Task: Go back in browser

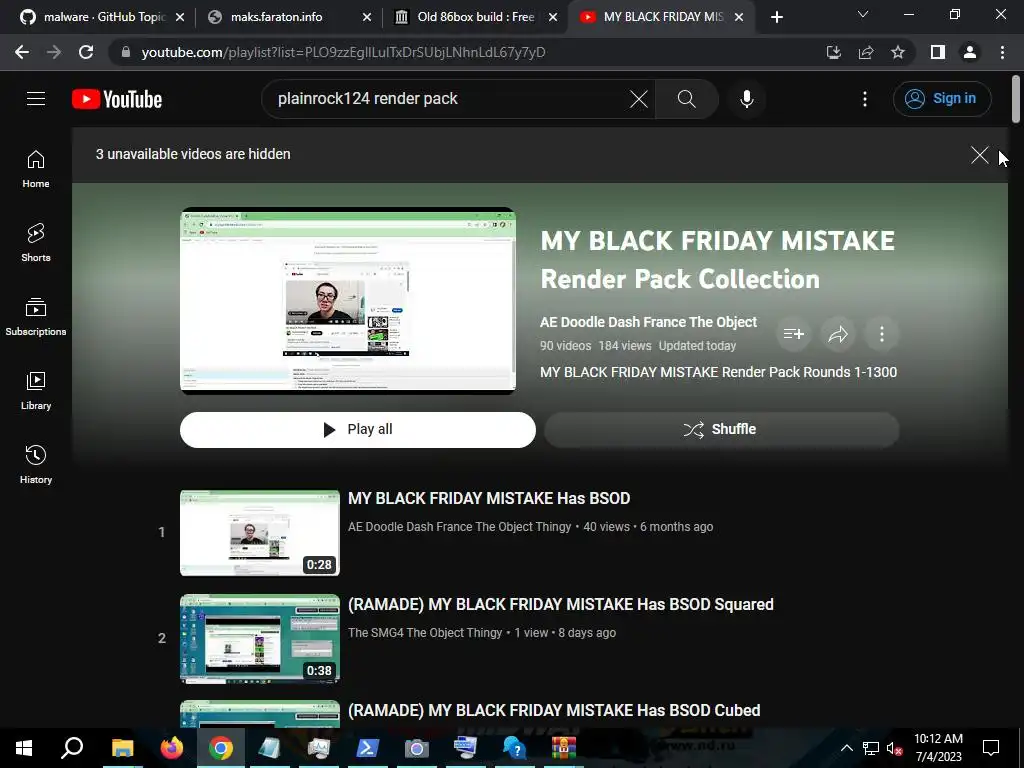Action: (x=22, y=52)
